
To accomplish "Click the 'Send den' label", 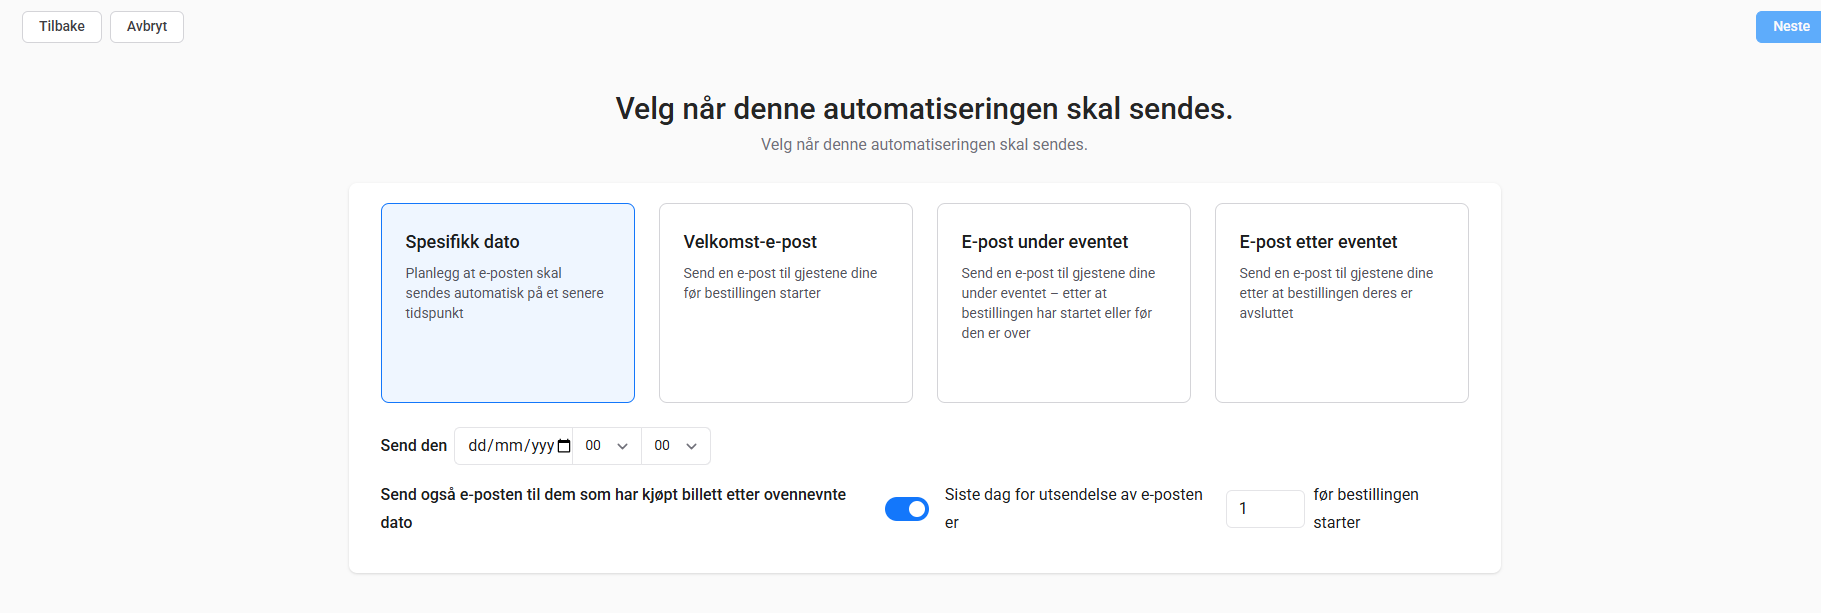I will [413, 446].
